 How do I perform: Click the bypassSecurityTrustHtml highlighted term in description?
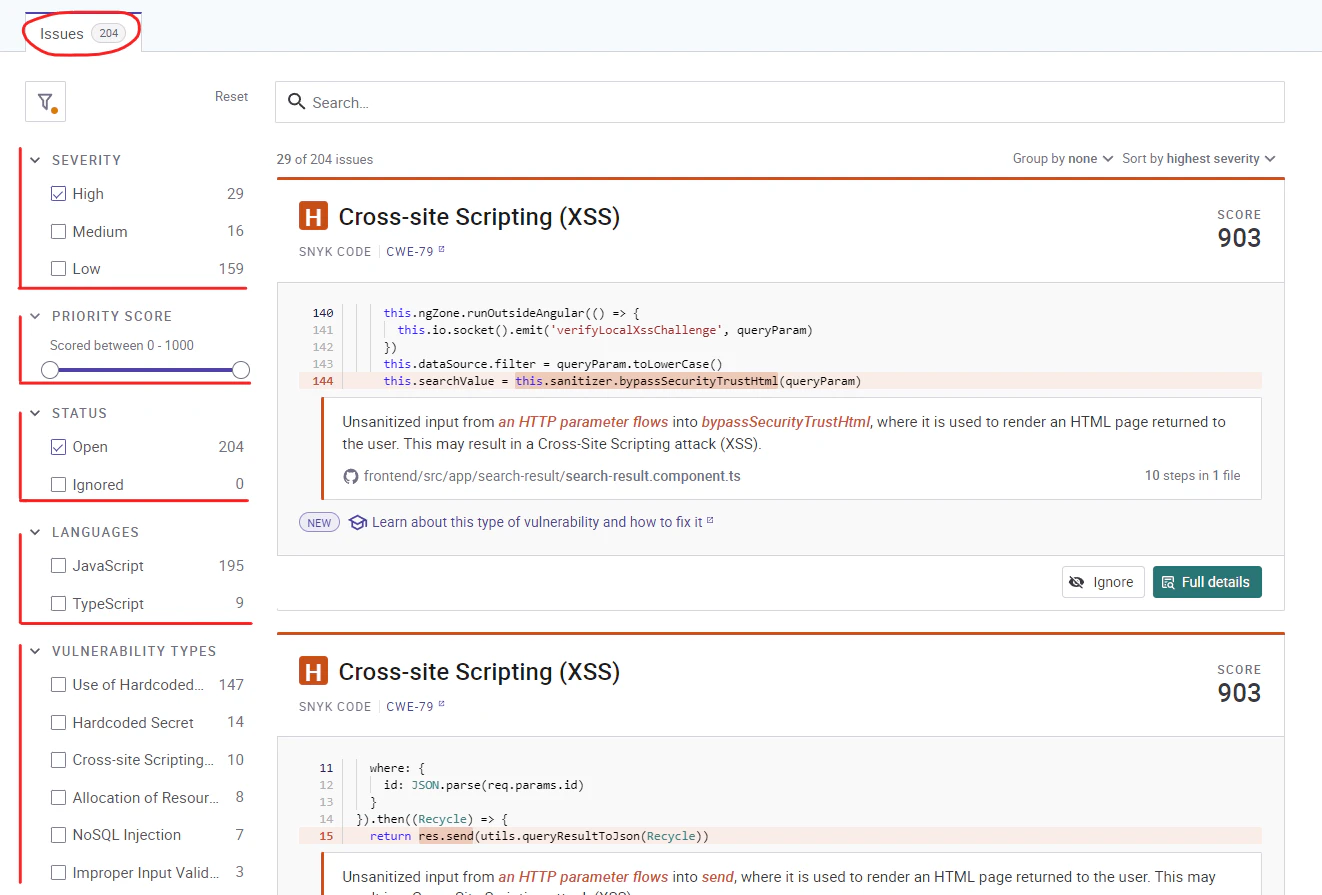click(x=786, y=422)
